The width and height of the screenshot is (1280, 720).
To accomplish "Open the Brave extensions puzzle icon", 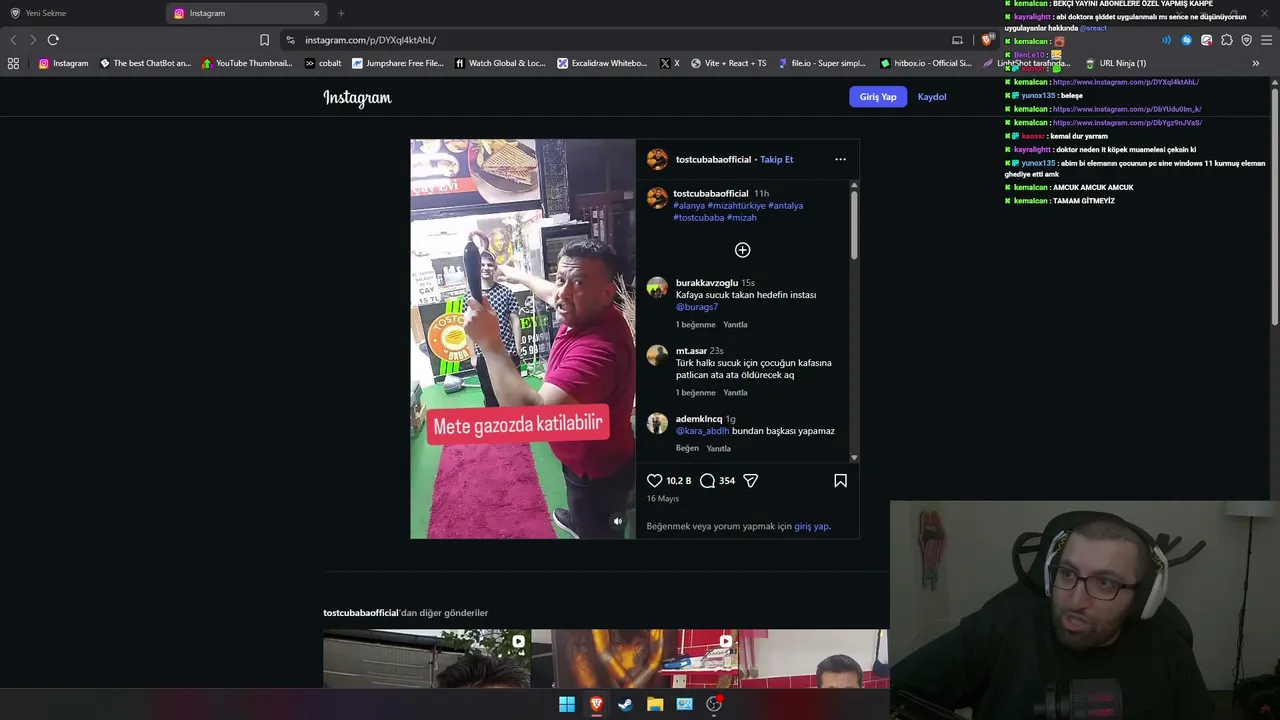I will pyautogui.click(x=1227, y=40).
